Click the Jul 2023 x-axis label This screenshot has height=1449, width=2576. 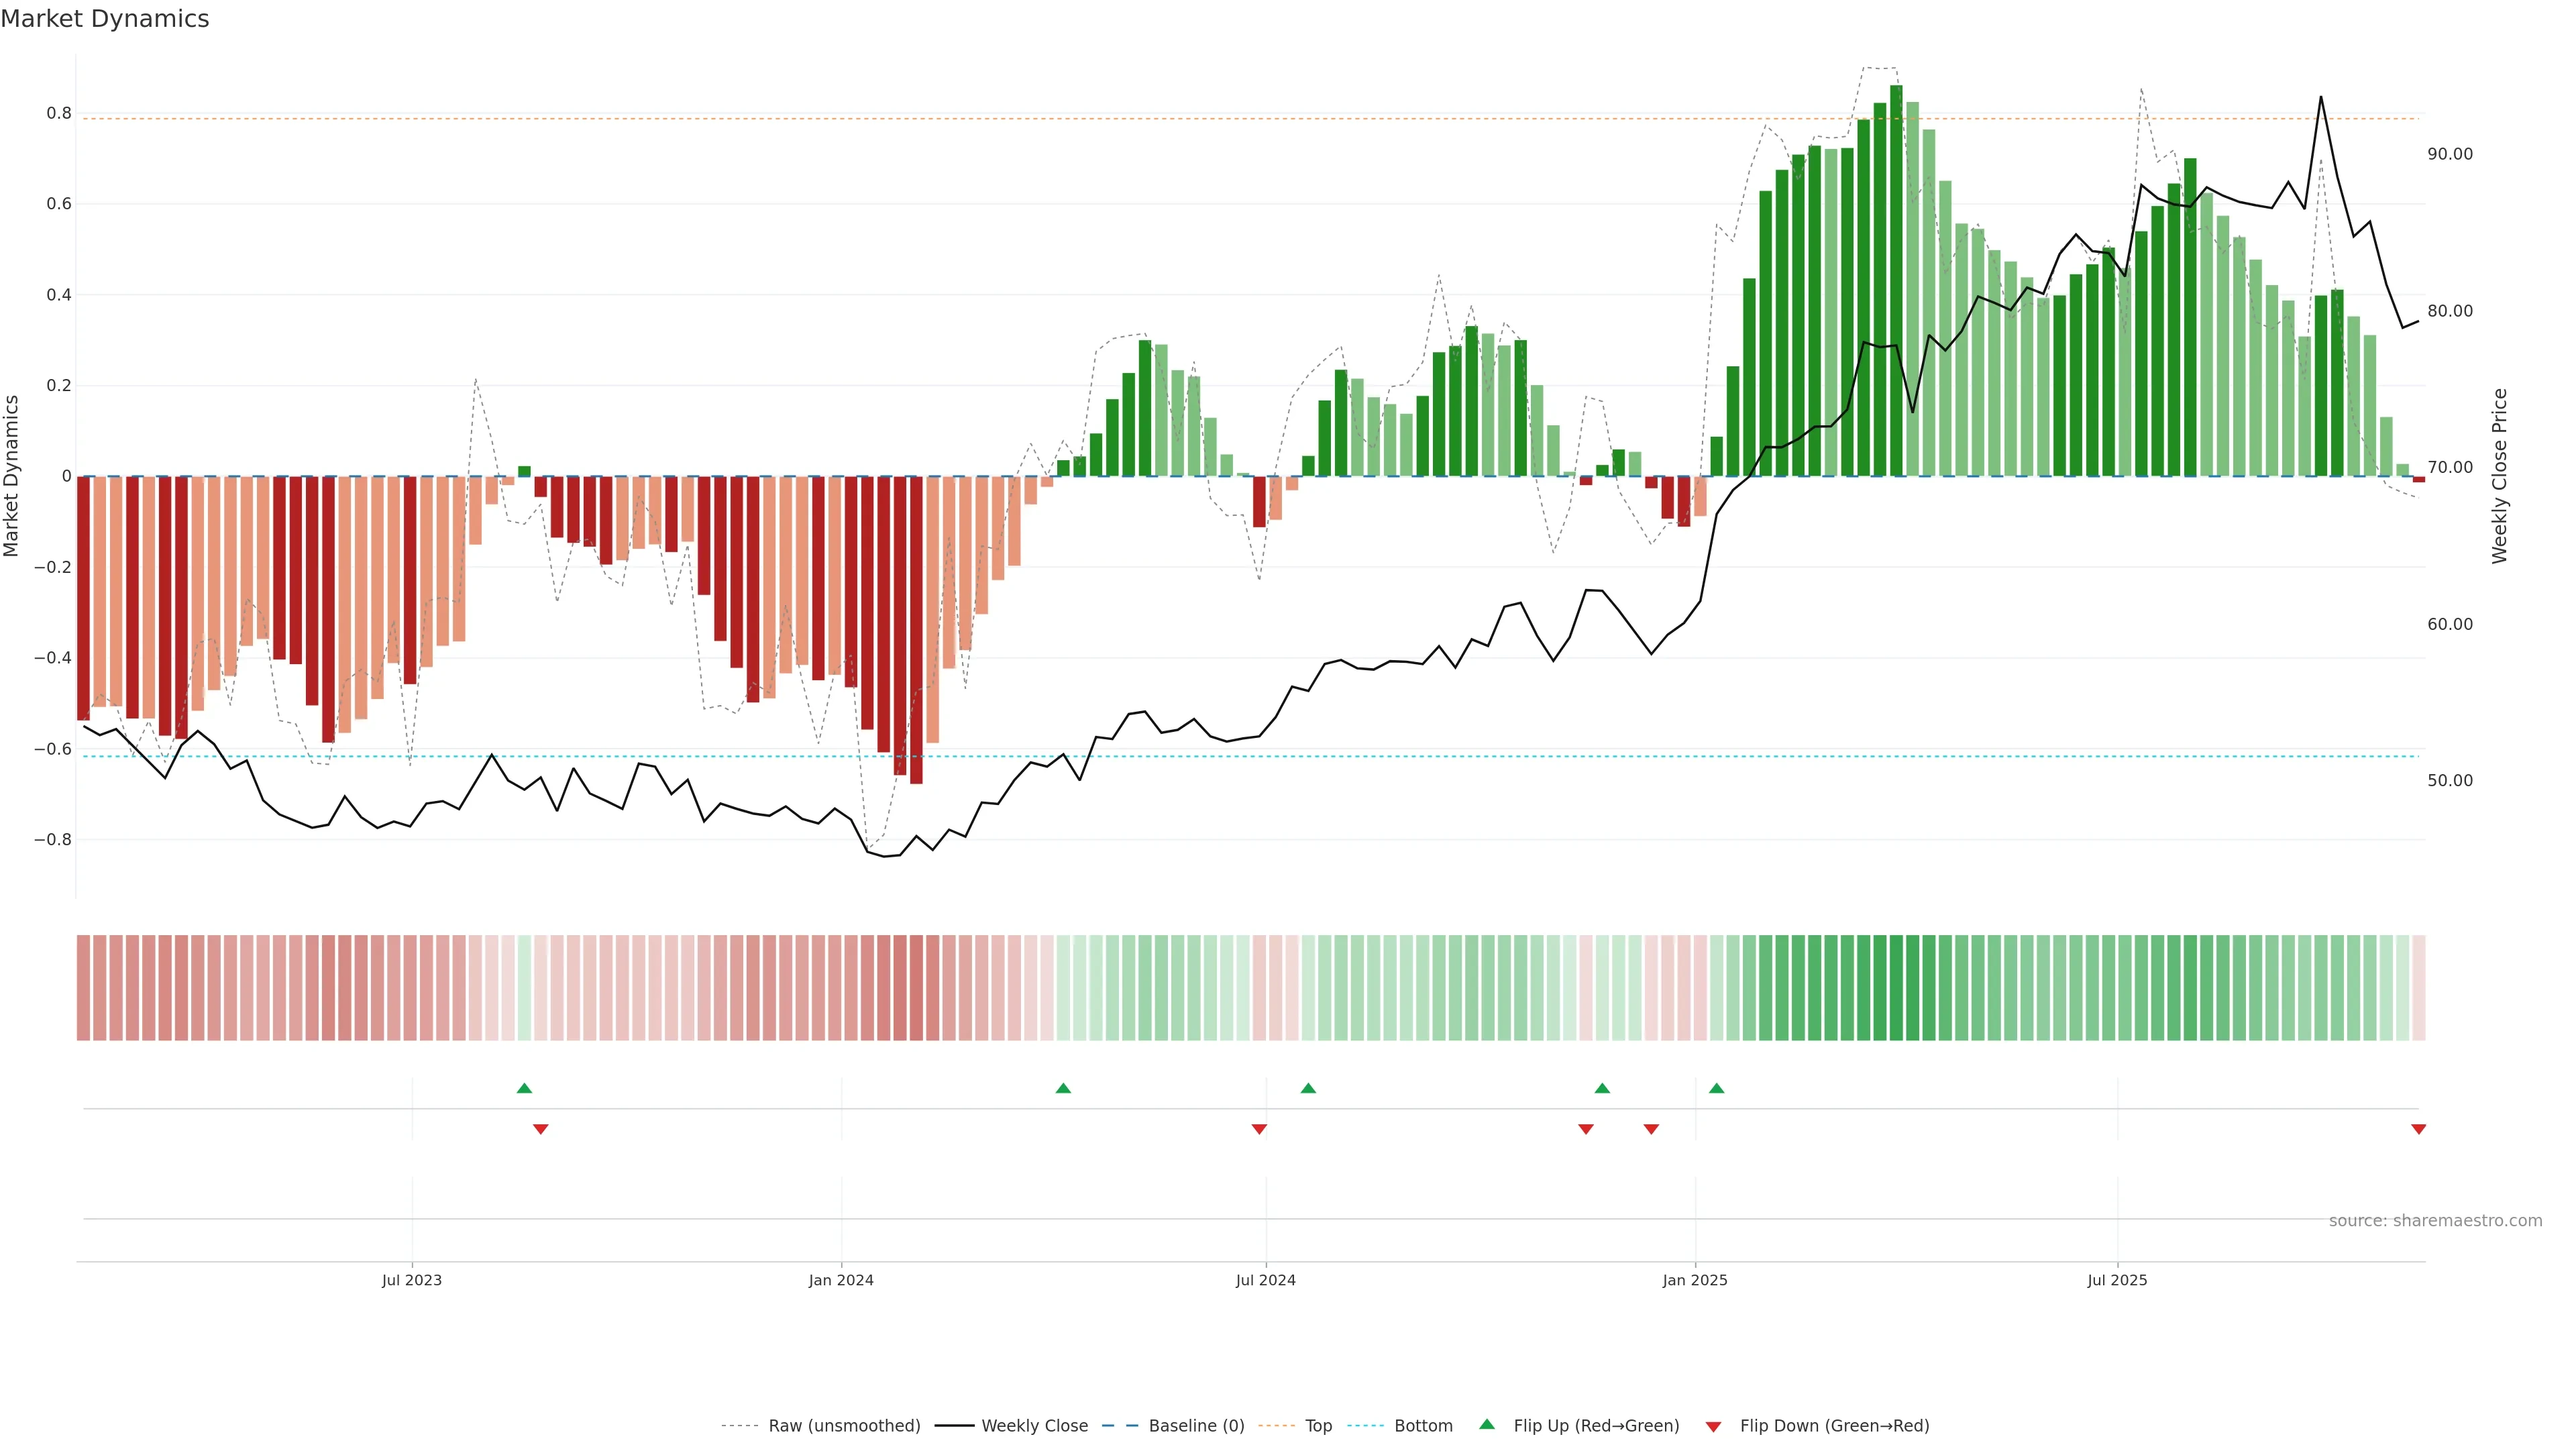(411, 1280)
